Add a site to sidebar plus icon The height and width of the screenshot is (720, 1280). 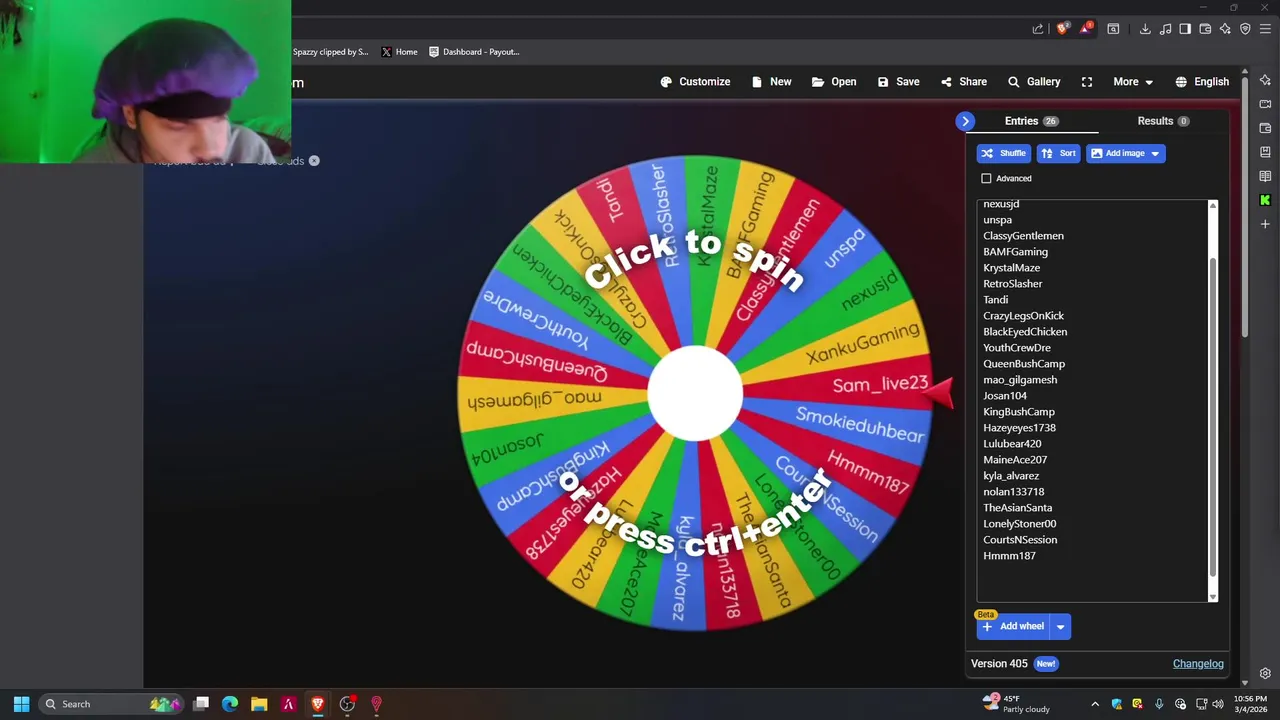[x=1265, y=224]
